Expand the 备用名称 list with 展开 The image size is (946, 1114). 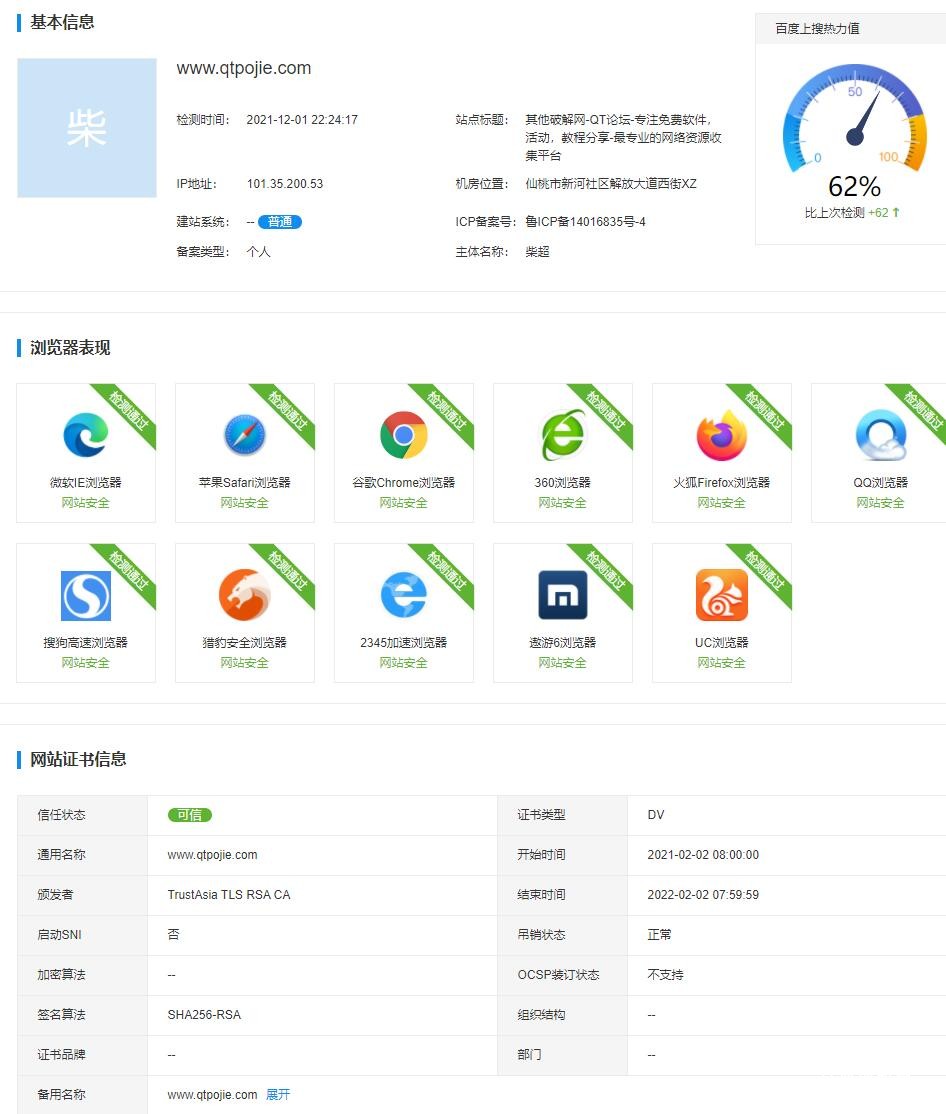(x=278, y=1095)
